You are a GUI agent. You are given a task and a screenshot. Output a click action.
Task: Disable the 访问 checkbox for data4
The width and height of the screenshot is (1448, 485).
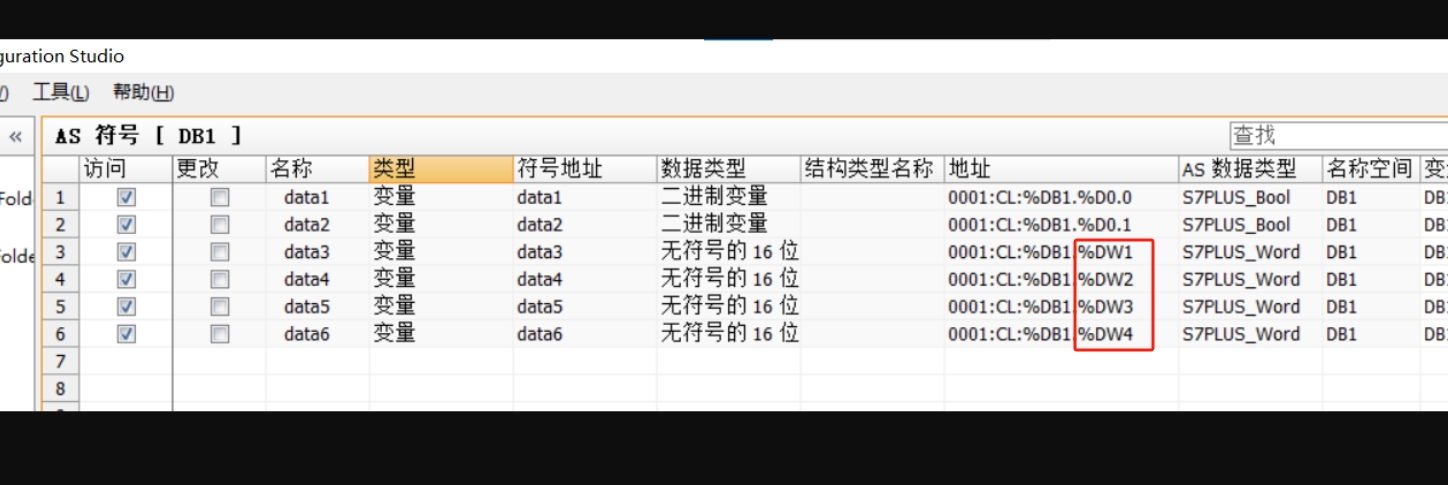point(126,279)
